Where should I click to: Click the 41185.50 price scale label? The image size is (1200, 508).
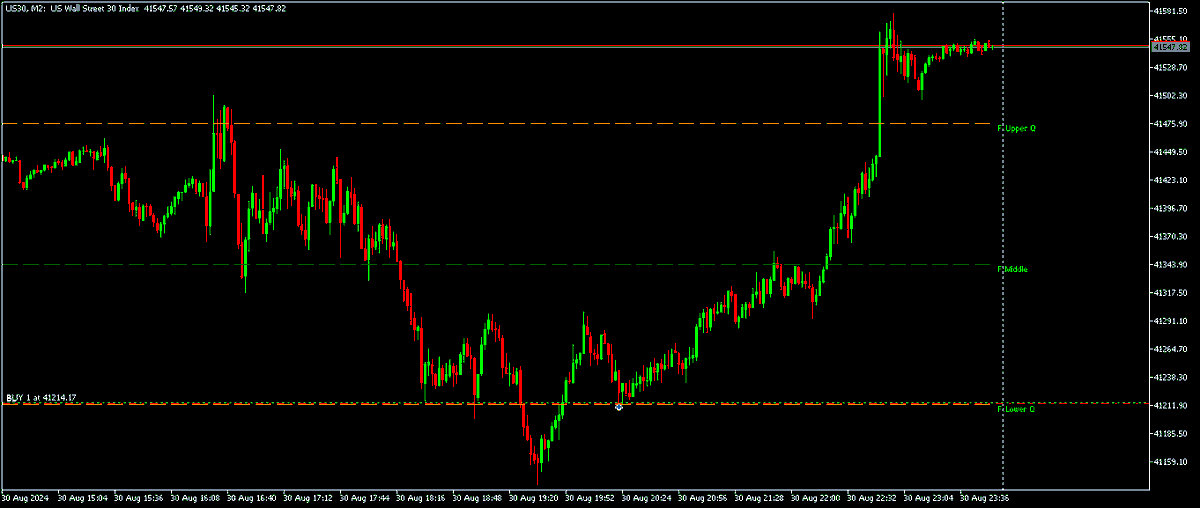1170,434
